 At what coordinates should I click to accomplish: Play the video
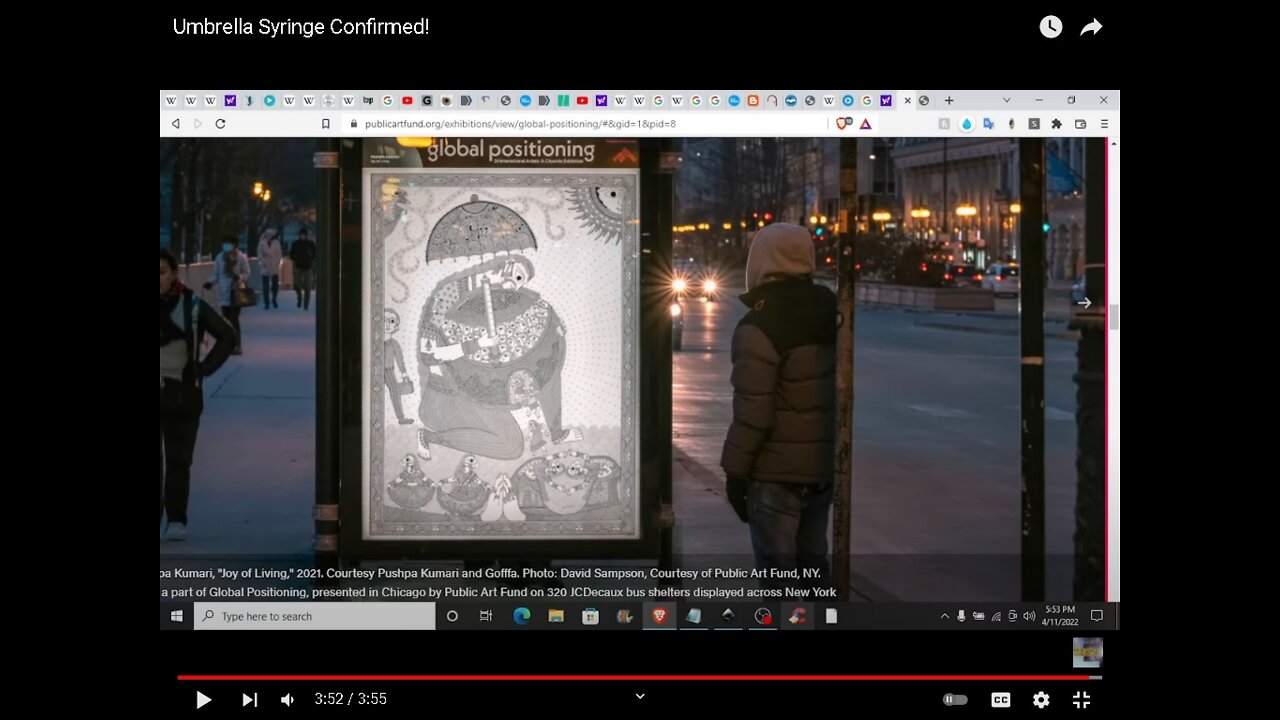pyautogui.click(x=203, y=700)
